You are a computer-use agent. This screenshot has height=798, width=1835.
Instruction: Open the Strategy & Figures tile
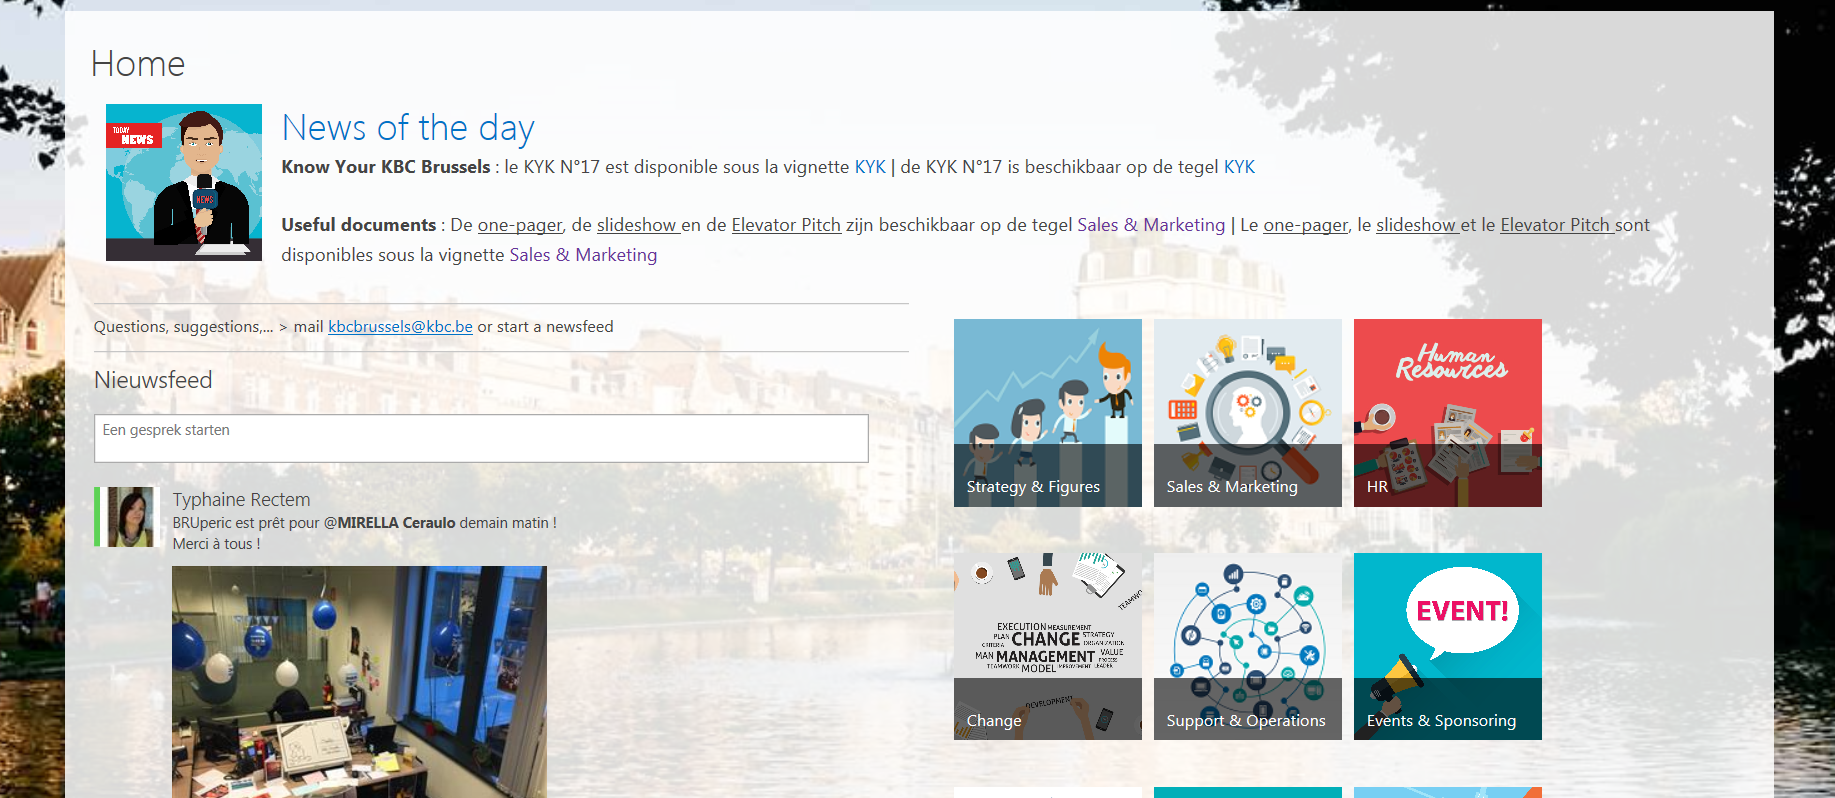(1047, 412)
